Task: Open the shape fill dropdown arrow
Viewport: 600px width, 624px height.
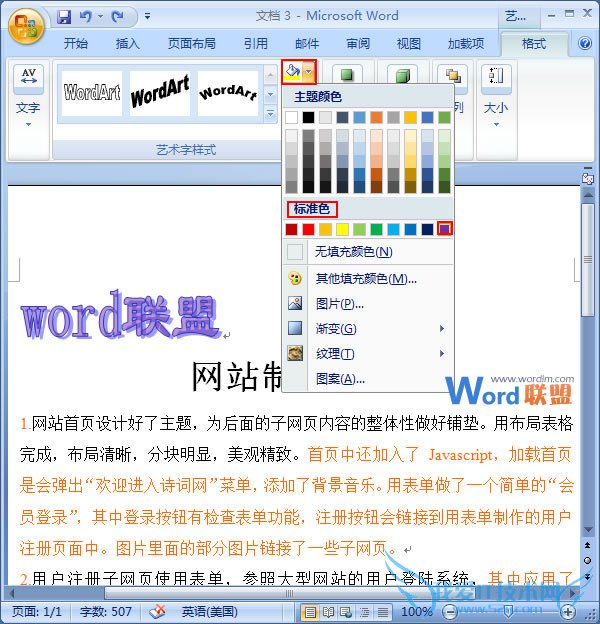Action: coord(309,72)
